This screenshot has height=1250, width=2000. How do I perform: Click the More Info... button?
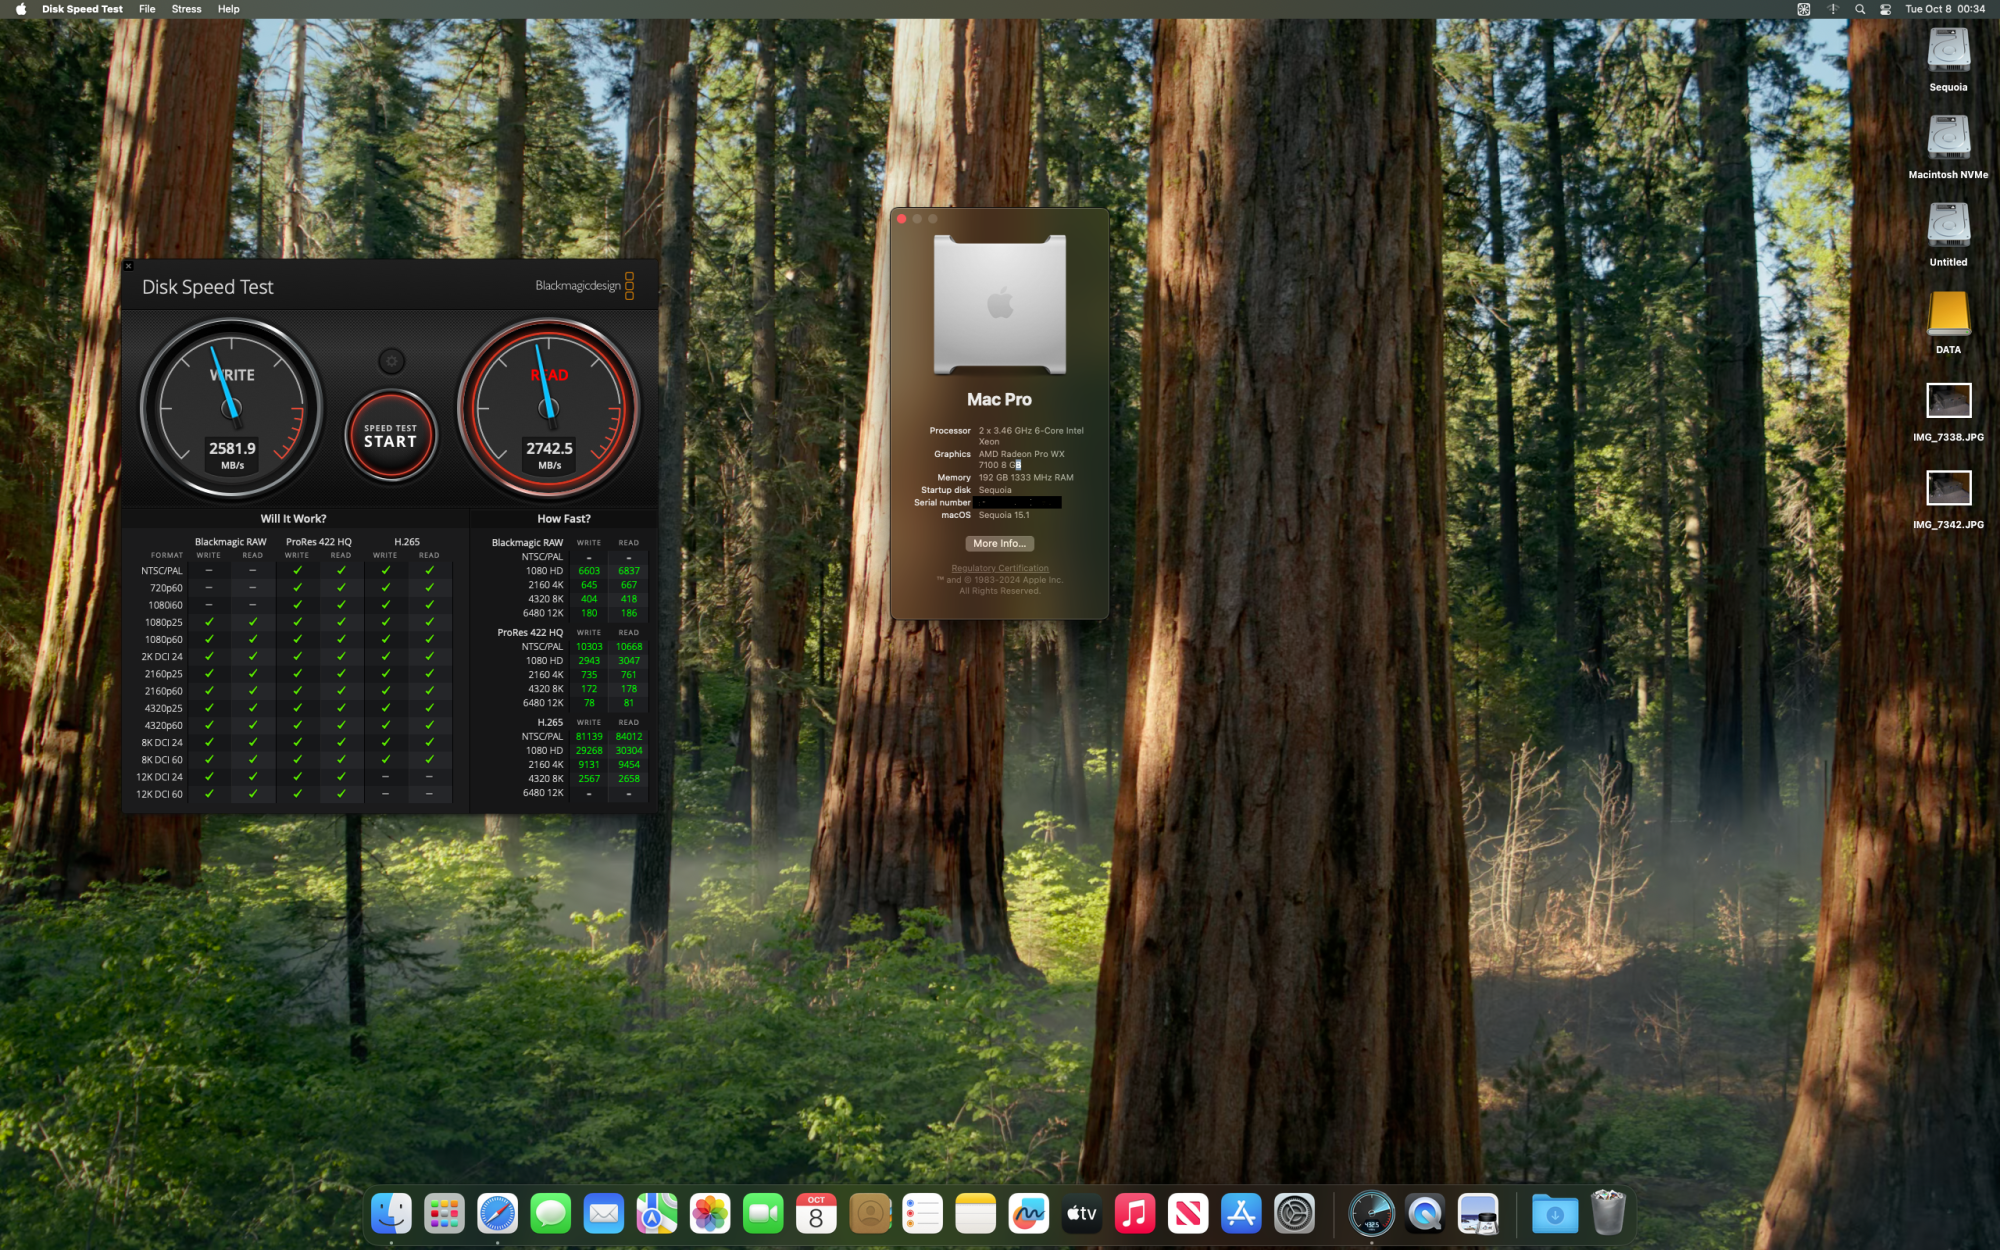click(999, 544)
